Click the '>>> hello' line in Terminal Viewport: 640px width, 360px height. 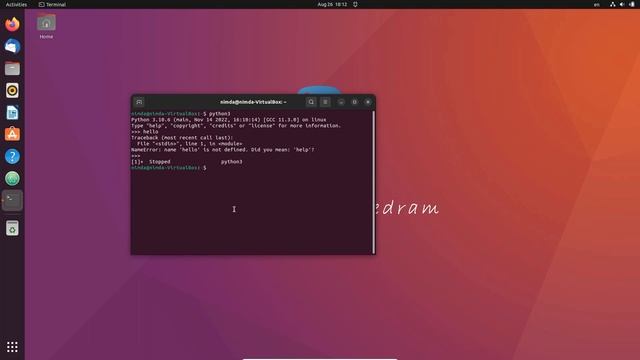point(144,132)
